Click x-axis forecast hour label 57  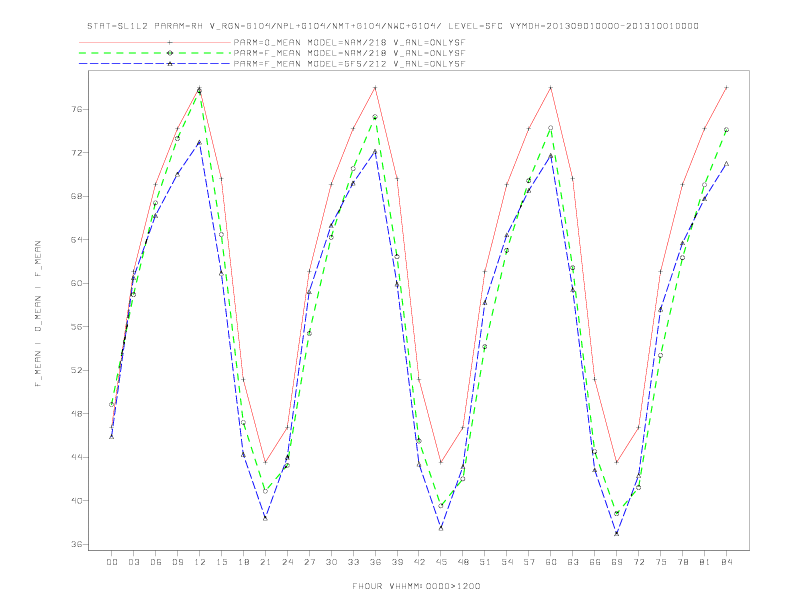(529, 562)
